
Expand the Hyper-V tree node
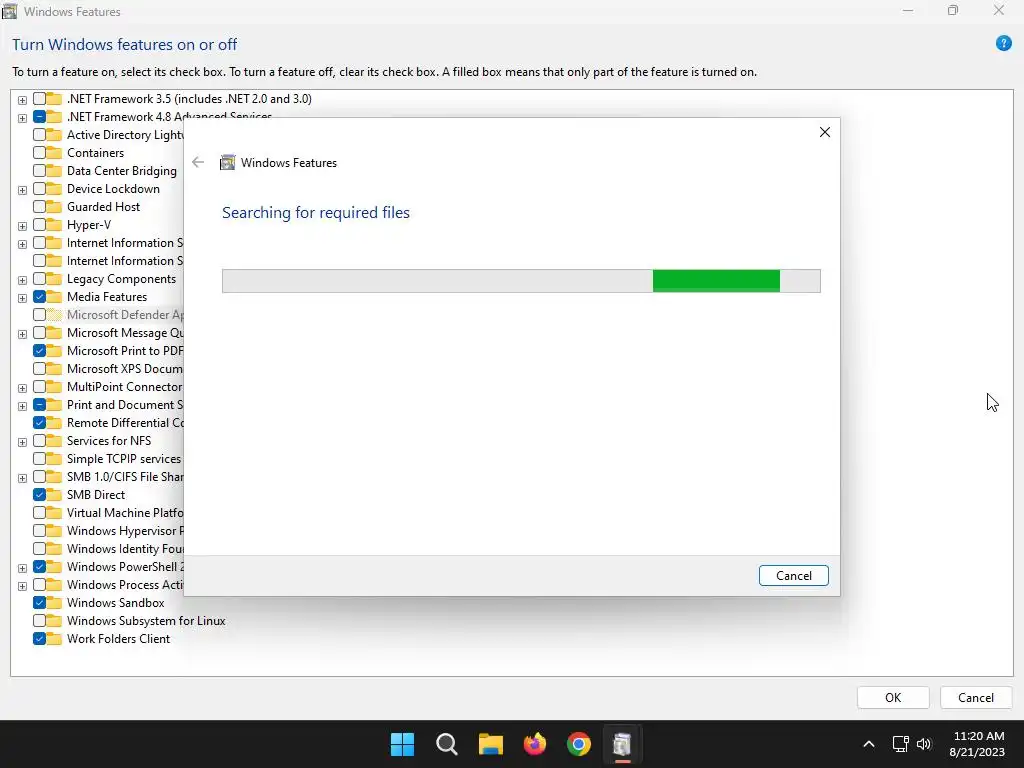[22, 226]
